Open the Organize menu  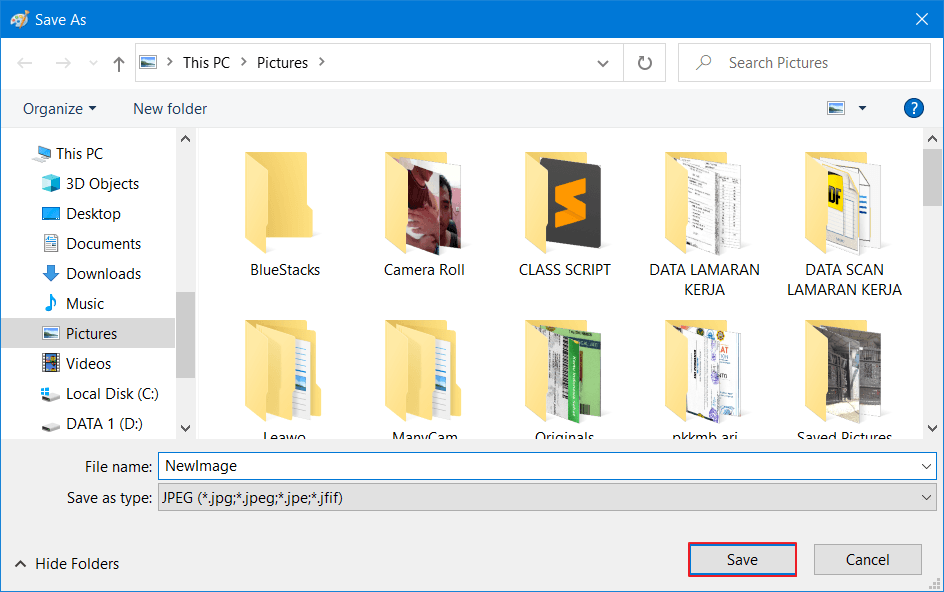(60, 108)
